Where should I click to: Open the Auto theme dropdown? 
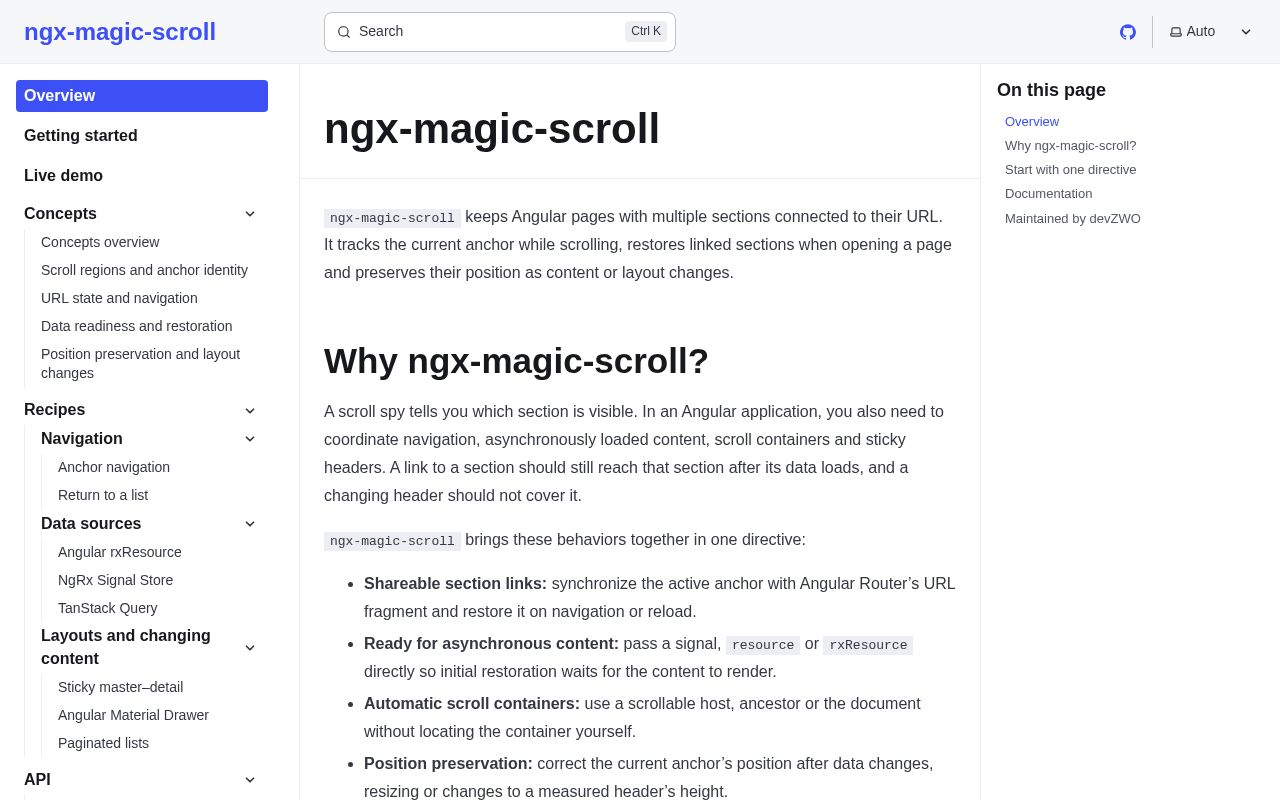pyautogui.click(x=1211, y=32)
